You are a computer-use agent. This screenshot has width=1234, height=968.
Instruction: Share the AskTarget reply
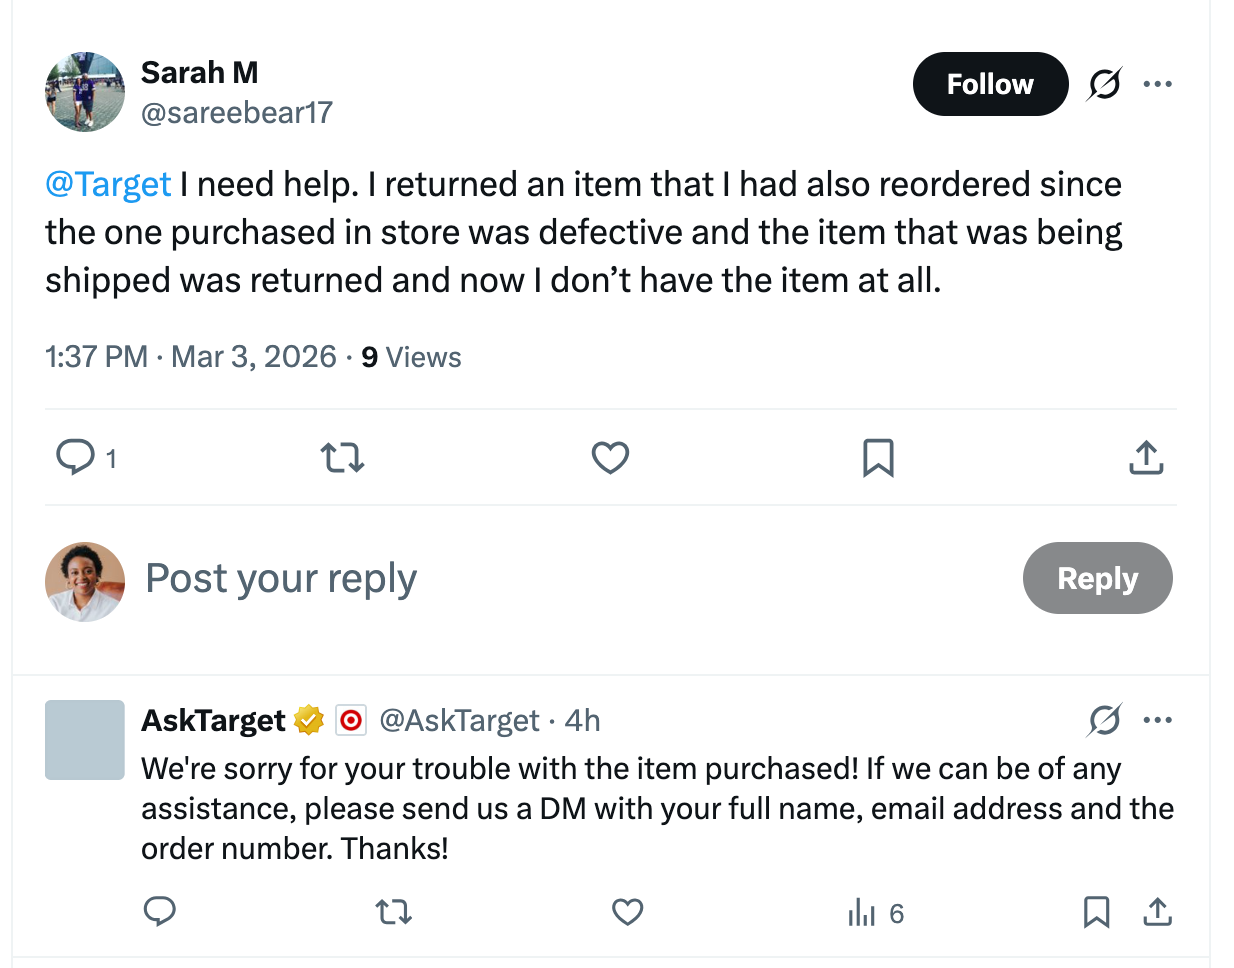(x=1157, y=912)
